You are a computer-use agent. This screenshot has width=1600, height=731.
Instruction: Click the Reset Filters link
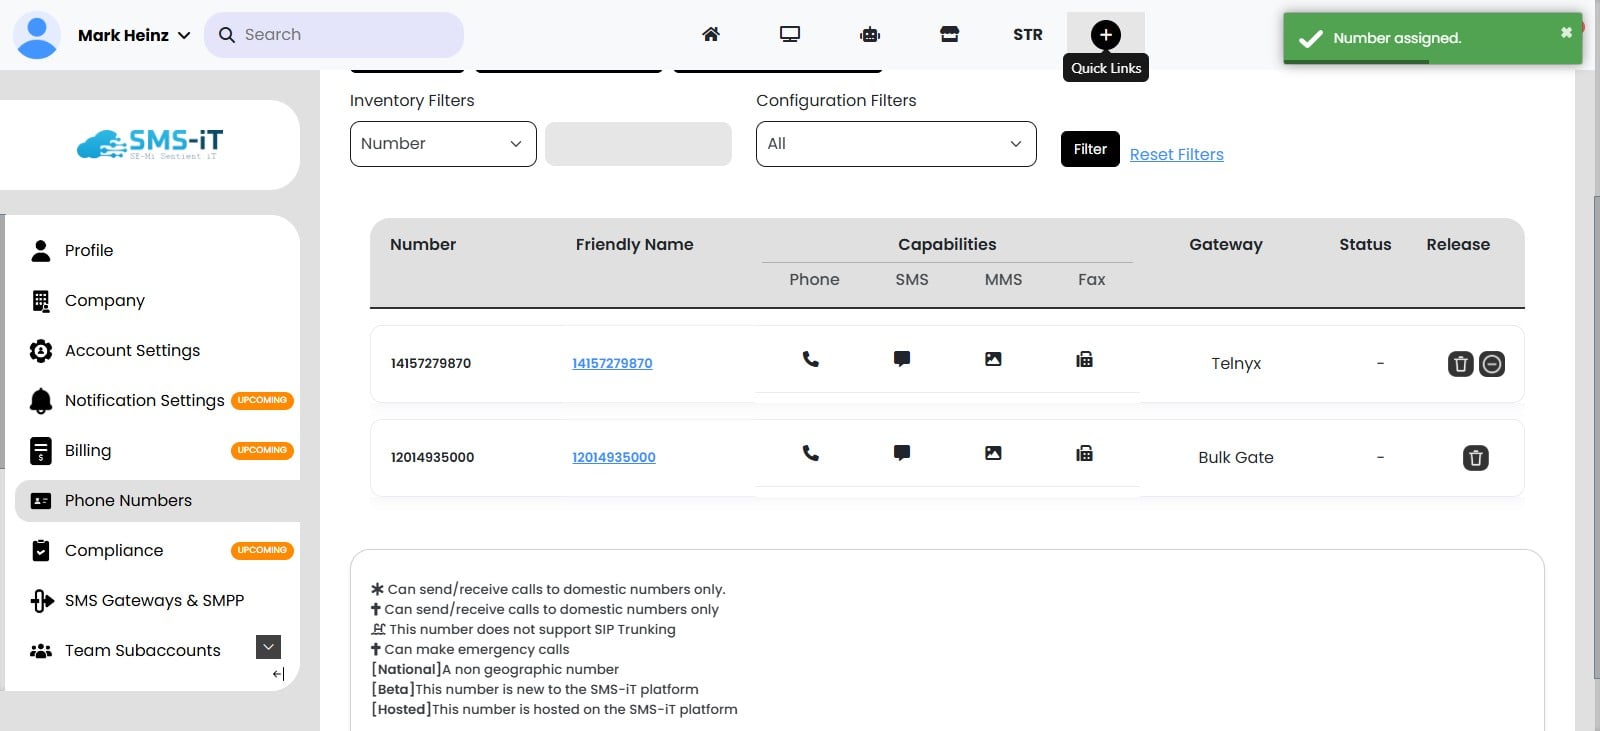(x=1177, y=154)
